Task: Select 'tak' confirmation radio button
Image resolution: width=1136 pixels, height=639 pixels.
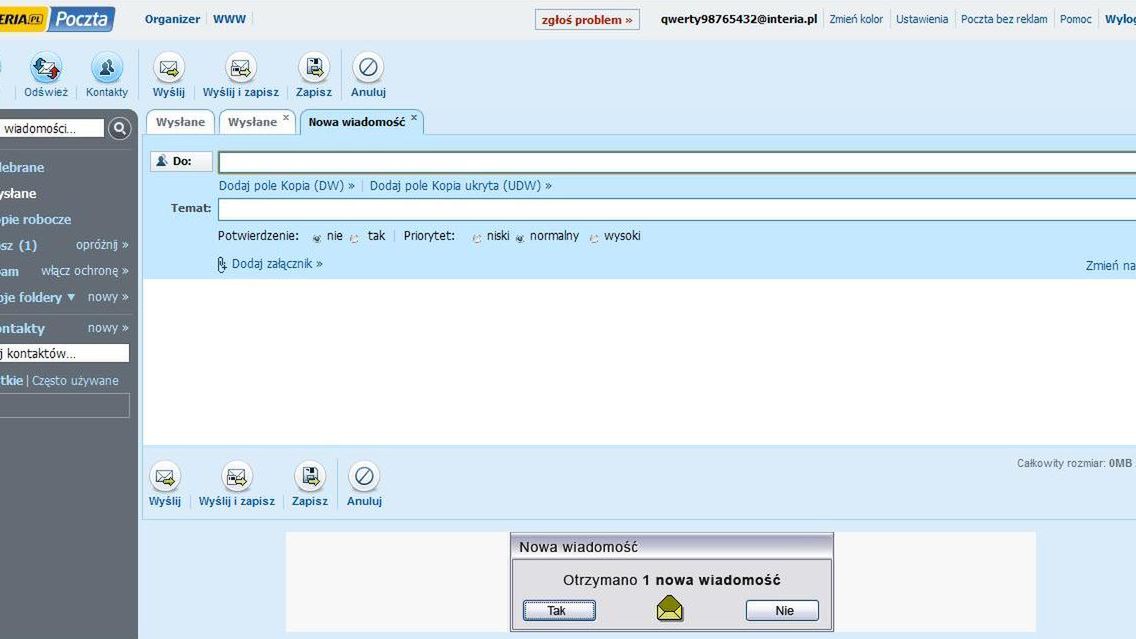Action: coord(354,238)
